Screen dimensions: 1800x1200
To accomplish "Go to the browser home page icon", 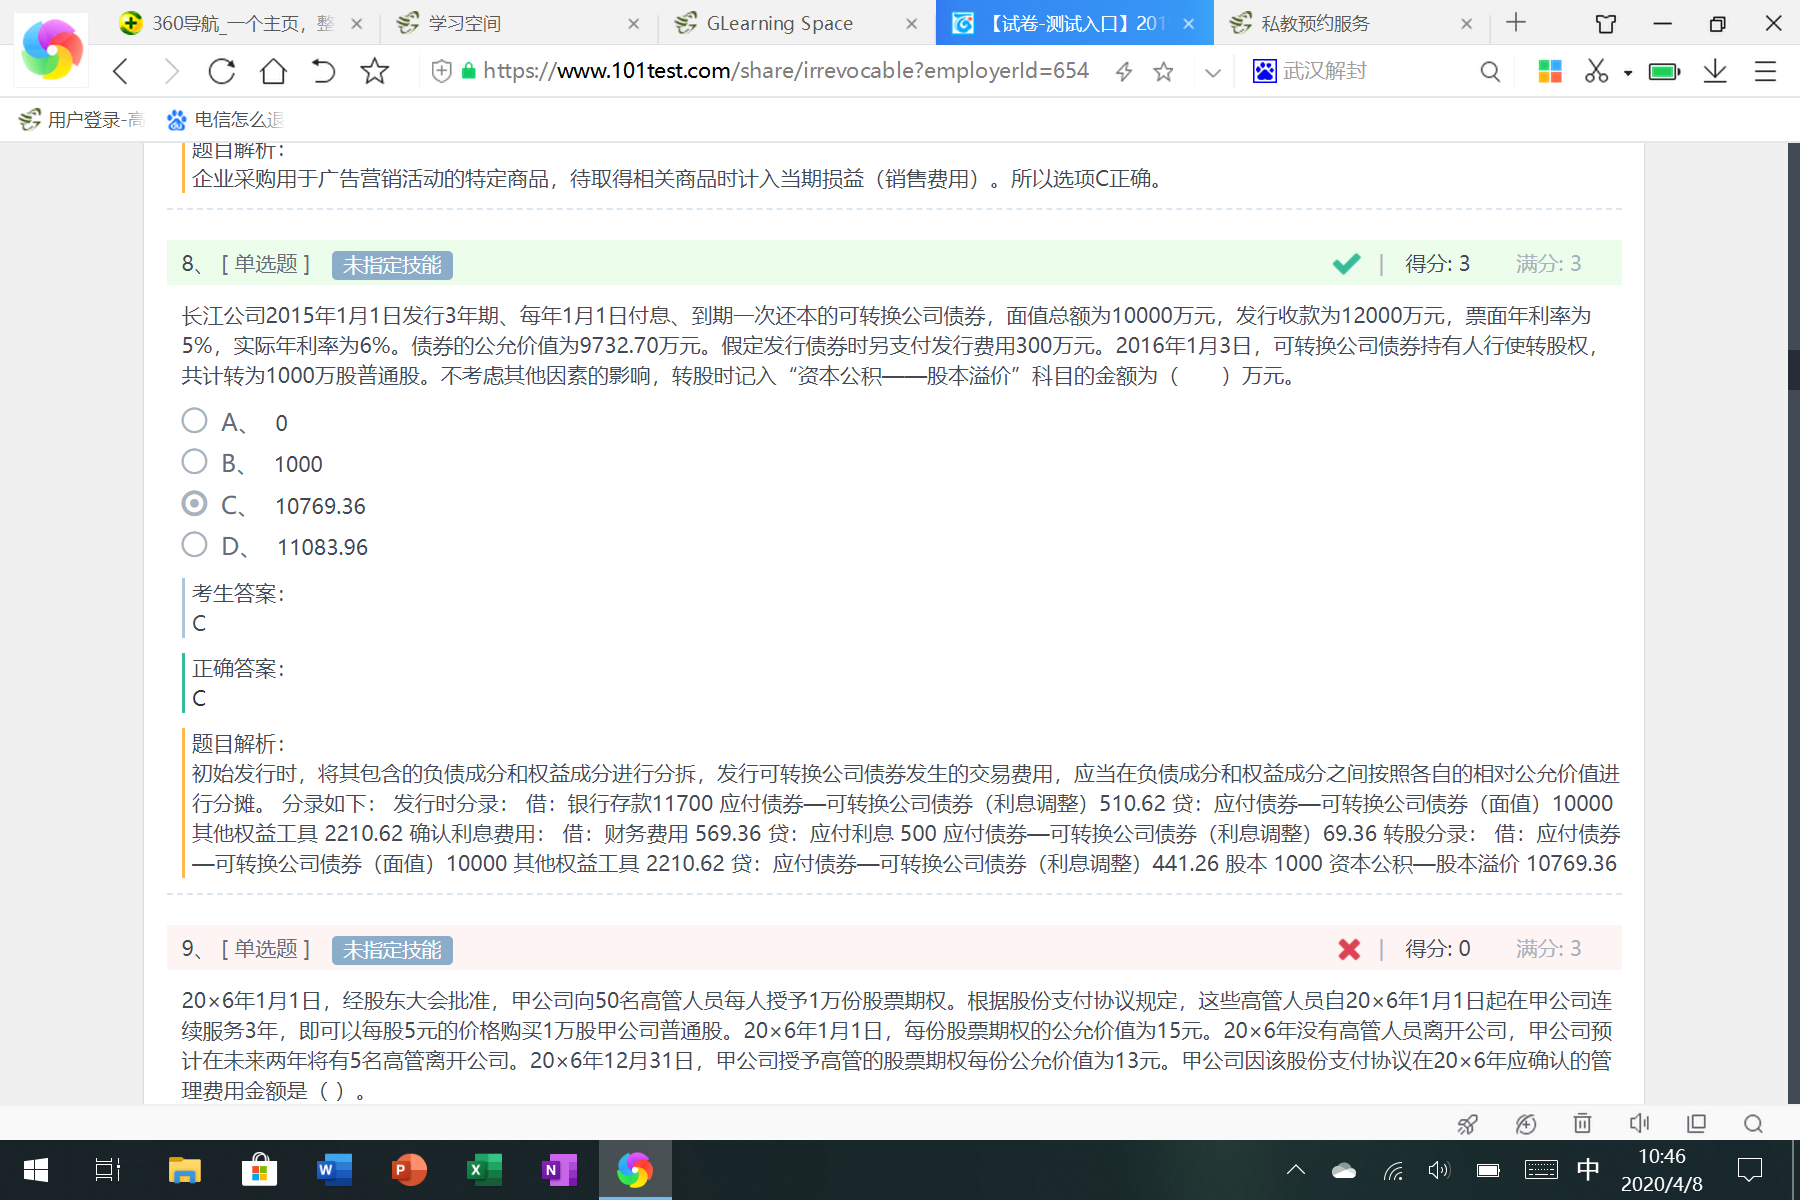I will [x=273, y=71].
